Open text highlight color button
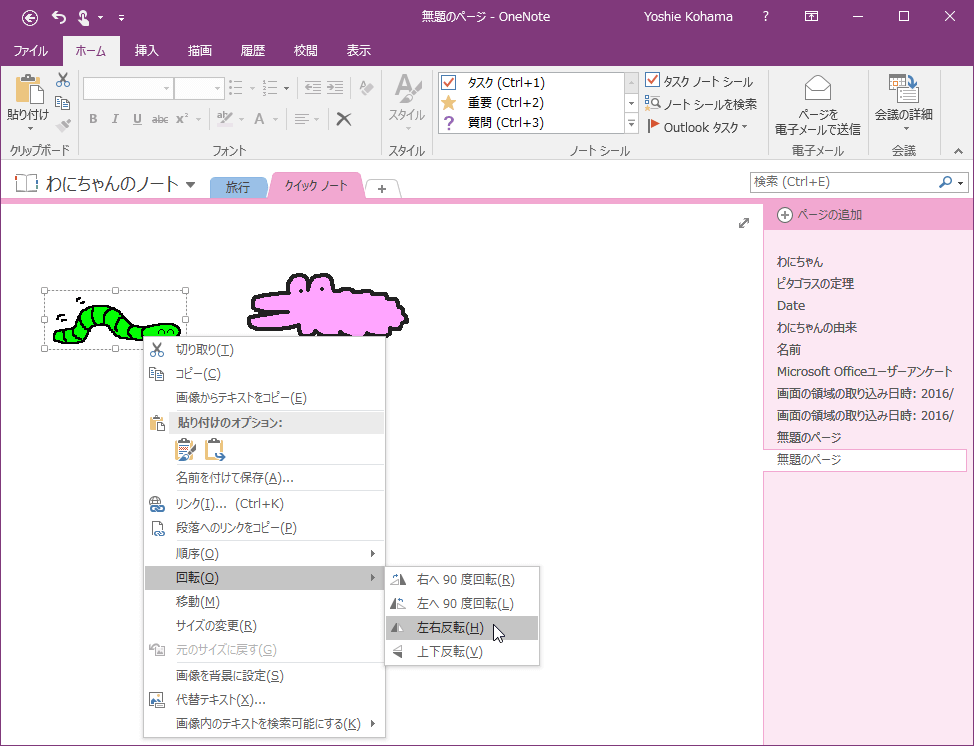 tap(225, 119)
